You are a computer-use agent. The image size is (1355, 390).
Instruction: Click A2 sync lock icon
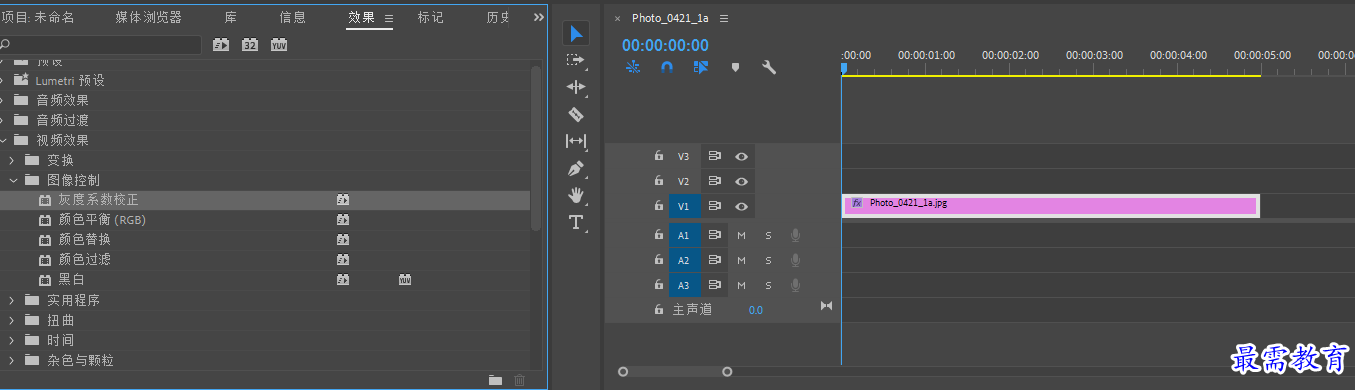[715, 260]
